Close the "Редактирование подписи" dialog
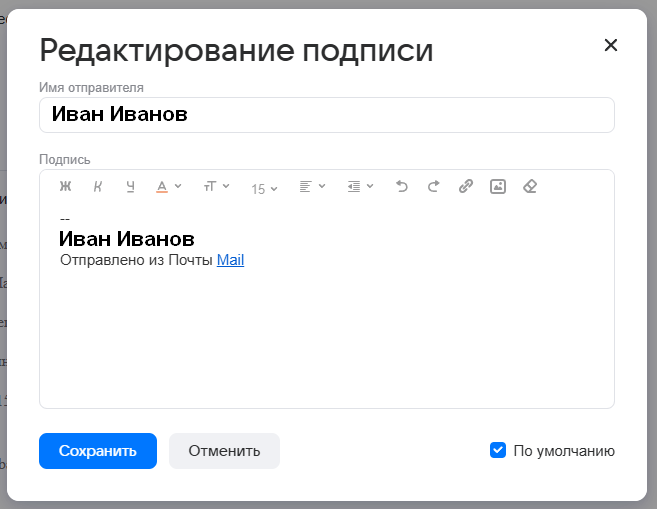The image size is (657, 509). (611, 45)
